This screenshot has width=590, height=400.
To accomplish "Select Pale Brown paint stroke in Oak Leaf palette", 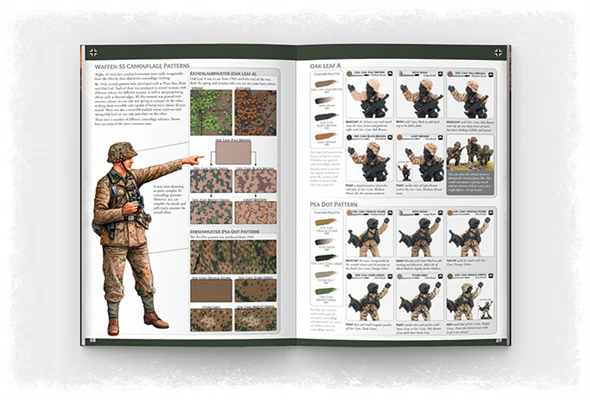I will pyautogui.click(x=325, y=83).
